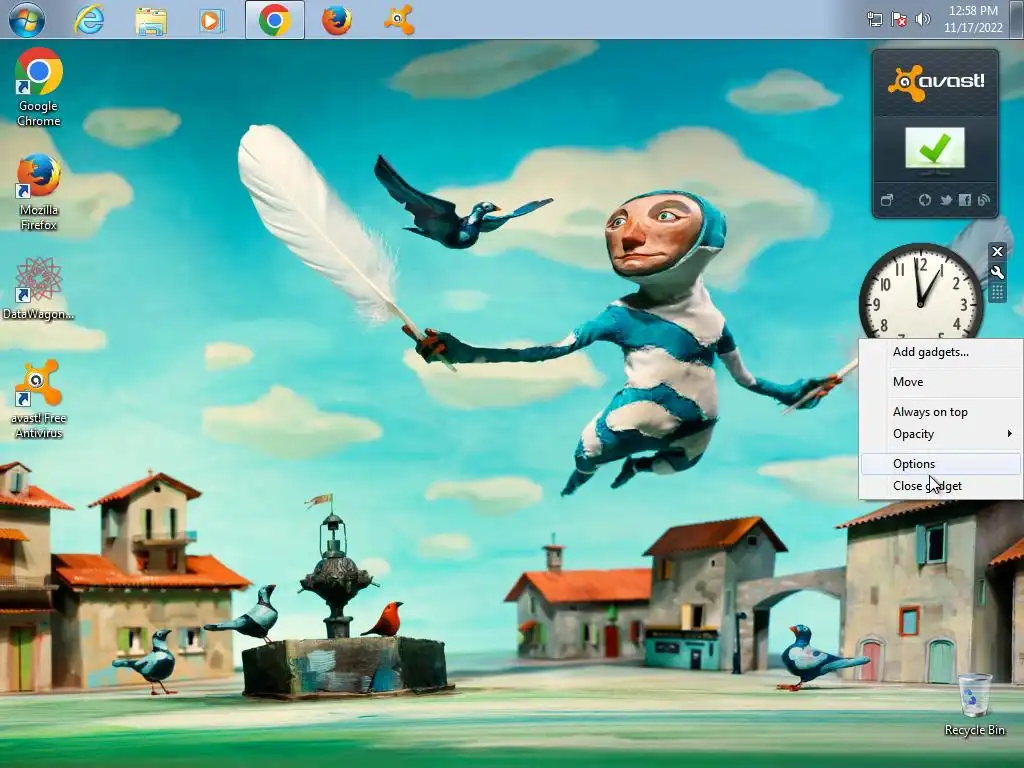Select the DataWagon desktop shortcut
This screenshot has height=768, width=1024.
pyautogui.click(x=39, y=289)
